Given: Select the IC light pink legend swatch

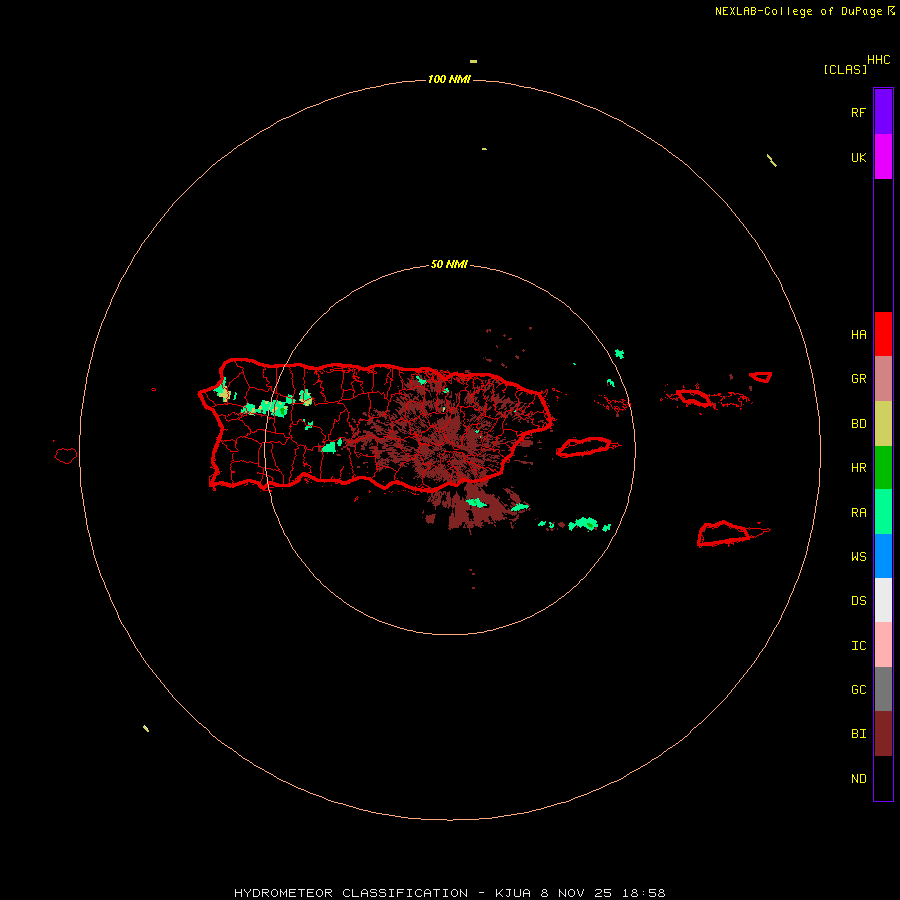Looking at the screenshot, I should (x=883, y=645).
